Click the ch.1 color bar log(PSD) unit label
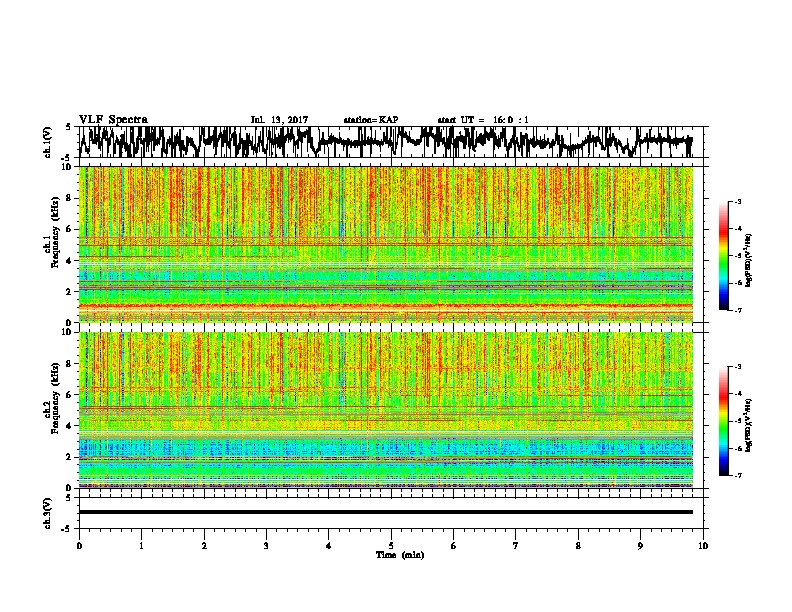 pos(749,261)
